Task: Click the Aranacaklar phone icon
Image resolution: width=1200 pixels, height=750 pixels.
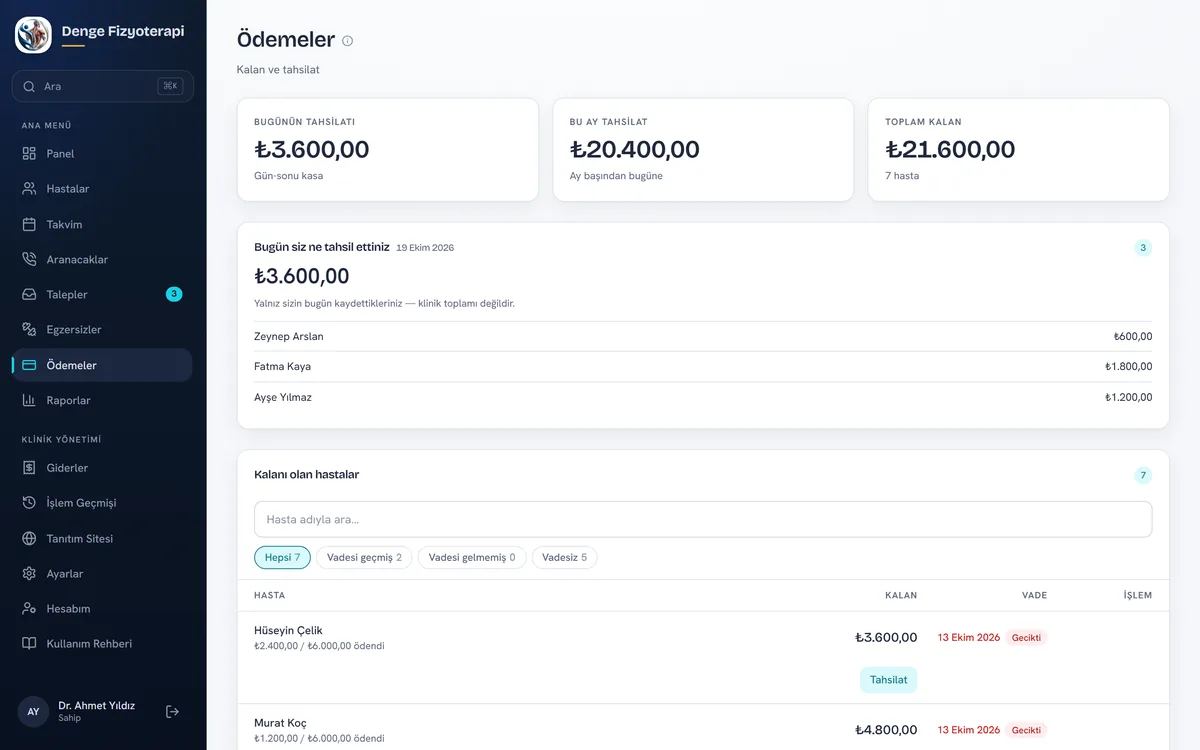Action: pyautogui.click(x=29, y=259)
